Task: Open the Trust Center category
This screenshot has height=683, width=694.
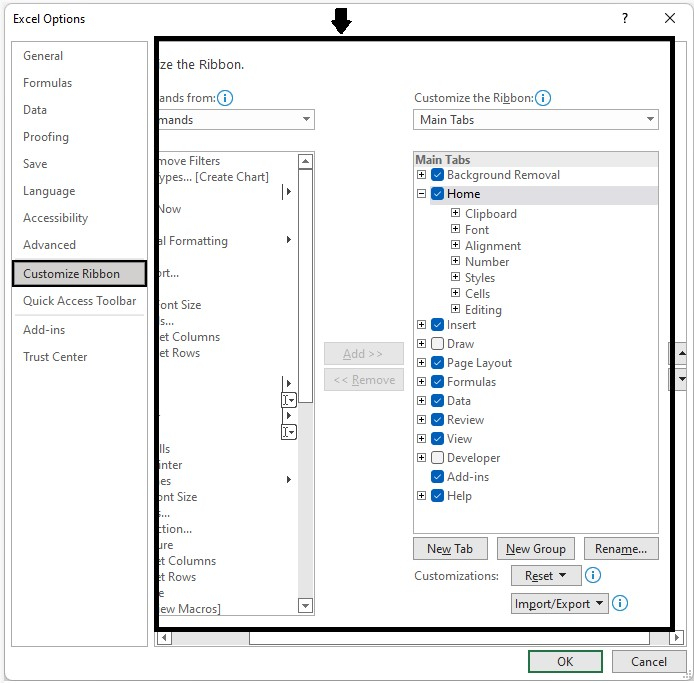Action: 55,357
